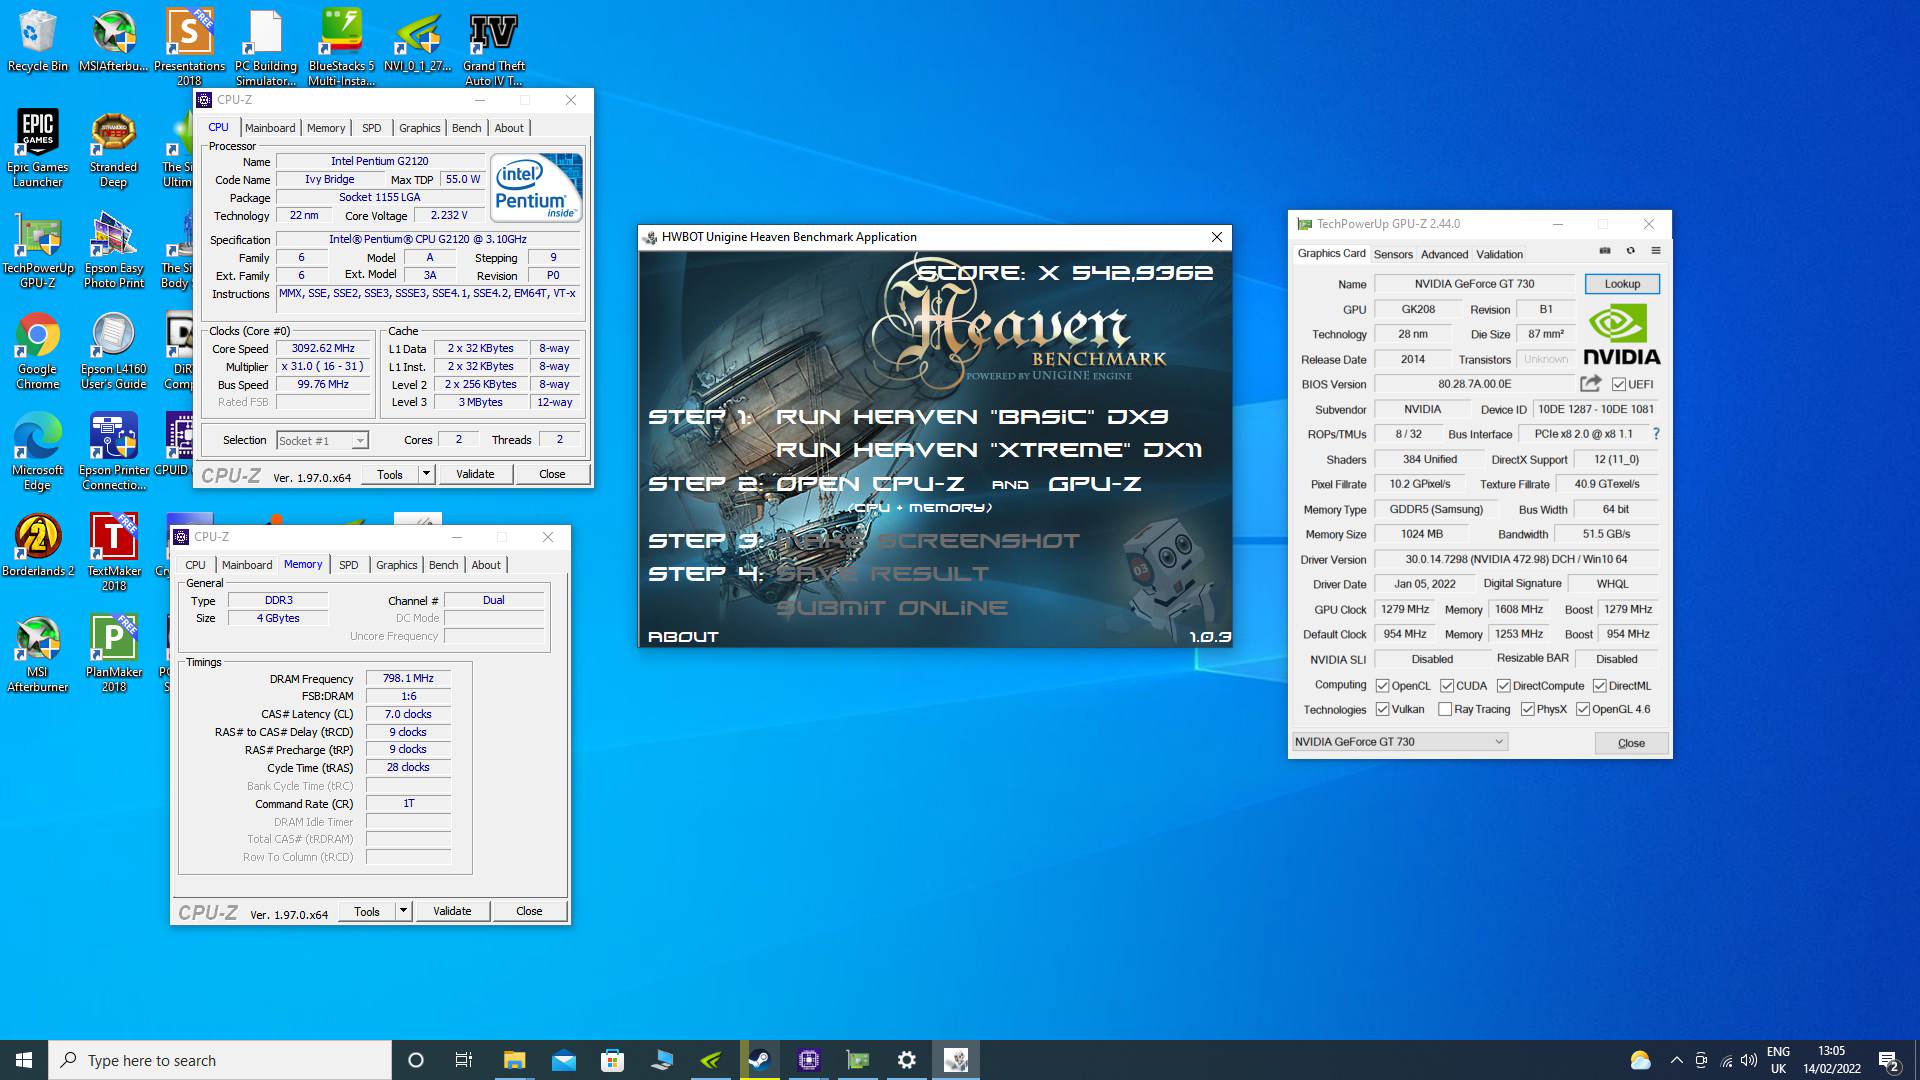Expand Tools arrow in Memory CPU-Z window
The height and width of the screenshot is (1080, 1920).
(403, 911)
